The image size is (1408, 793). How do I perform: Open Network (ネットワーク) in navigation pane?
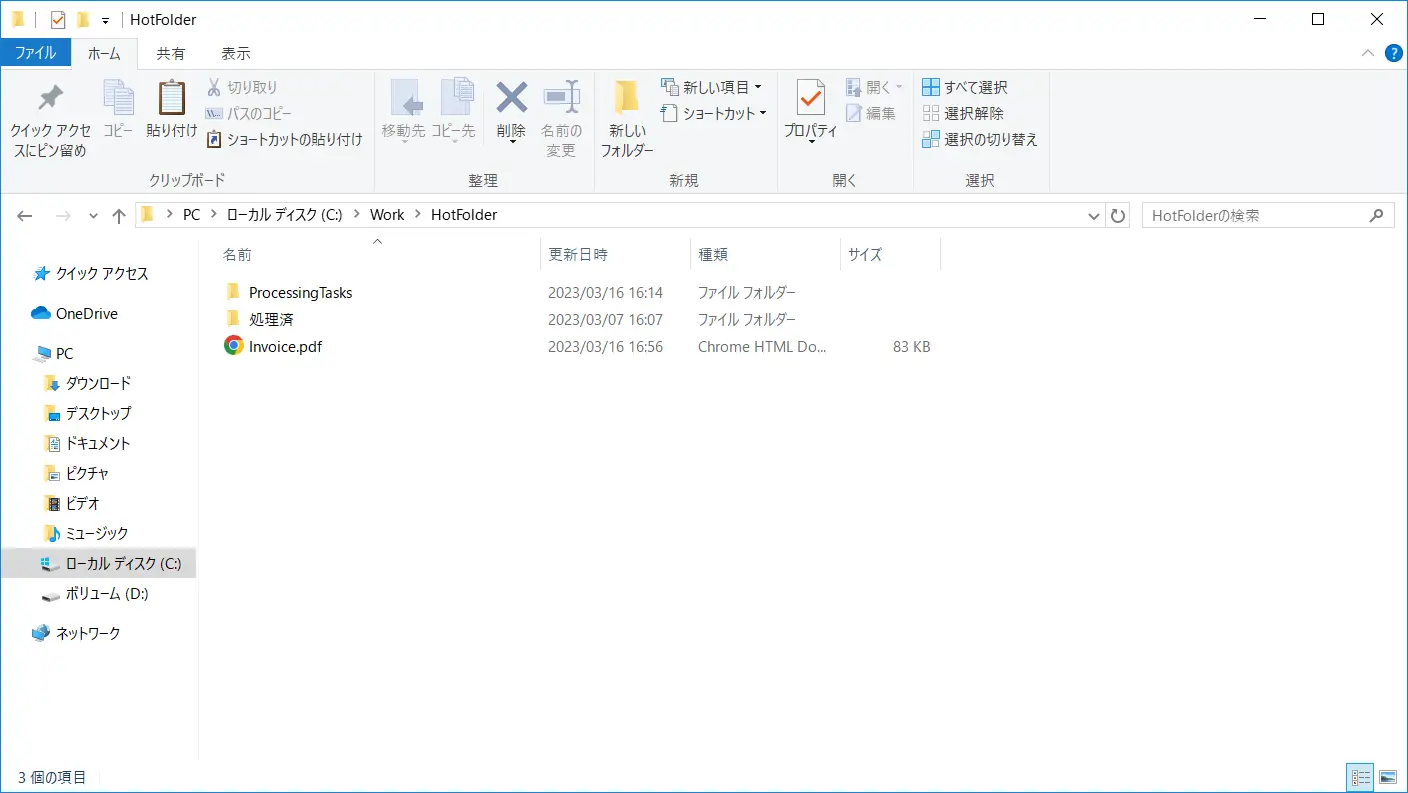(x=88, y=634)
